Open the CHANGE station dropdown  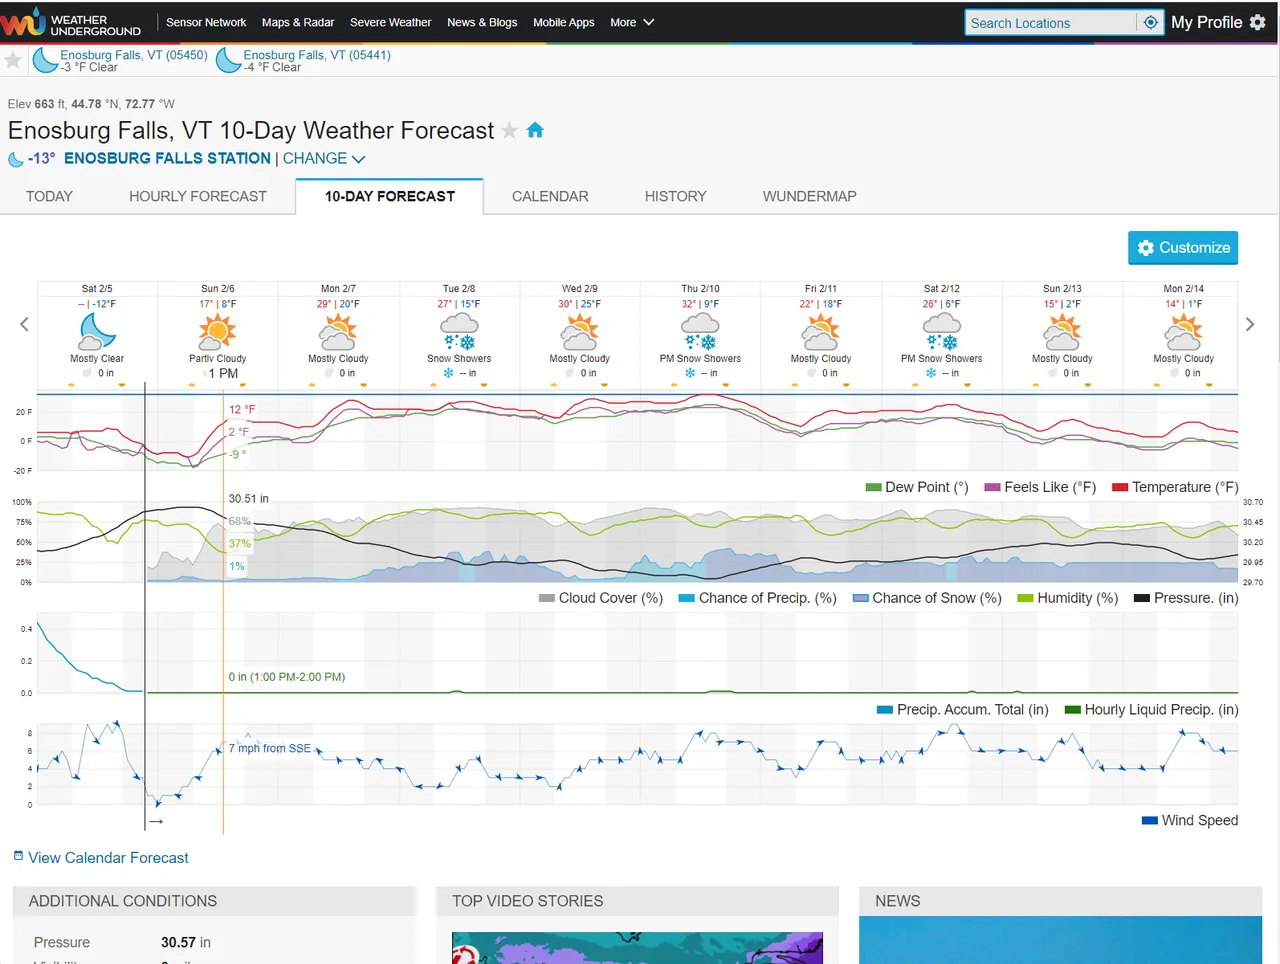(x=324, y=158)
